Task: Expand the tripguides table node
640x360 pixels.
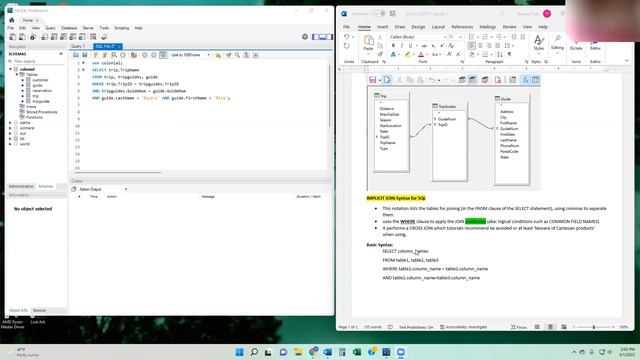Action: tap(23, 101)
